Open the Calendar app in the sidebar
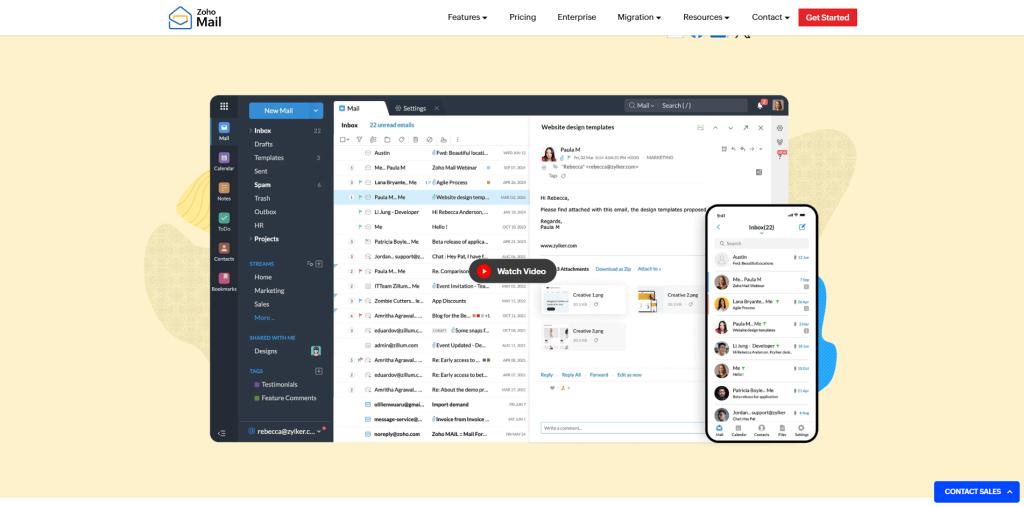The image size is (1024, 507). point(224,161)
